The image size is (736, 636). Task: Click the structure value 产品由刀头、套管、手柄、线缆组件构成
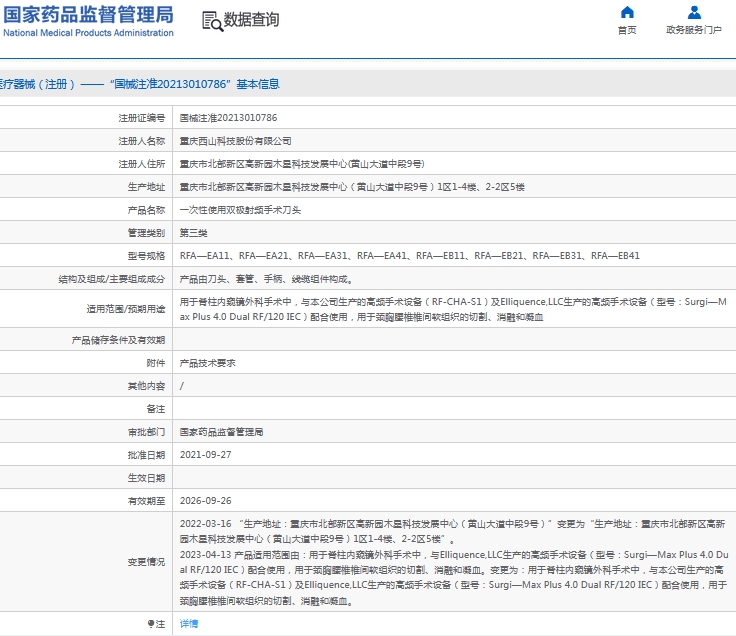pos(266,279)
